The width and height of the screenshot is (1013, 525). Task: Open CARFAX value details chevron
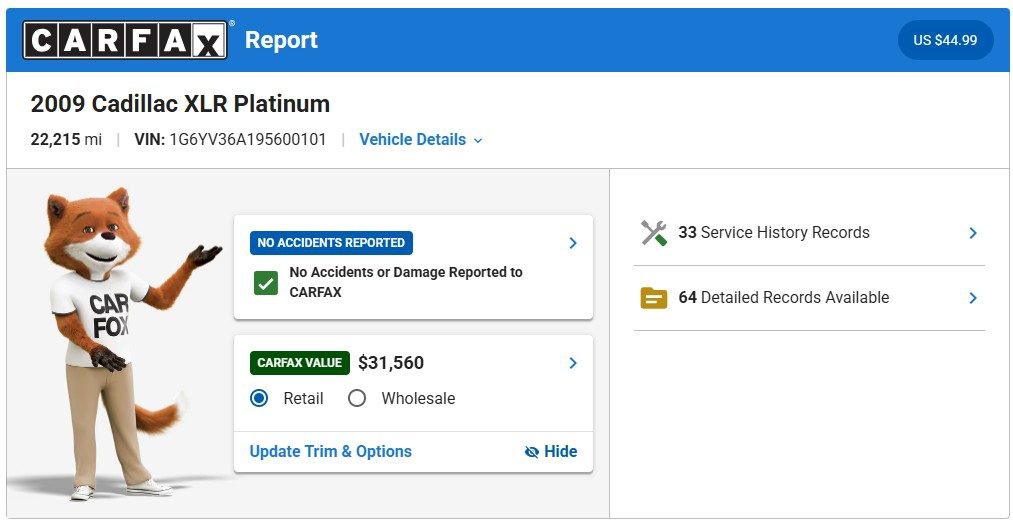pyautogui.click(x=572, y=363)
